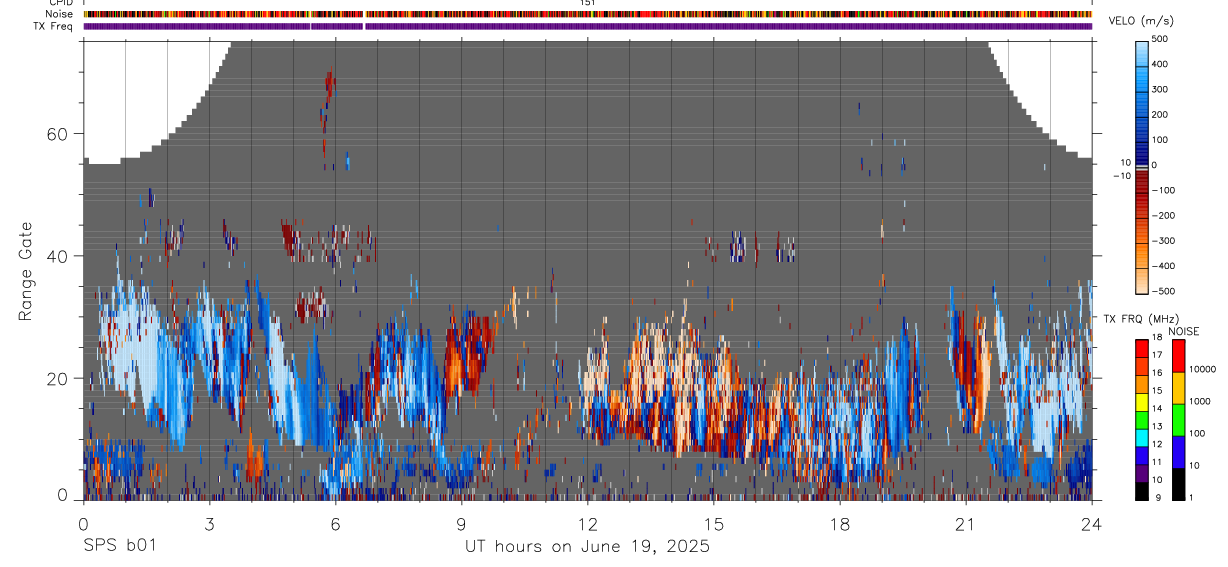Screen dimensions: 1228x567
Task: Click the '-10' label left of velocity colorbar
Action: (x=1121, y=176)
